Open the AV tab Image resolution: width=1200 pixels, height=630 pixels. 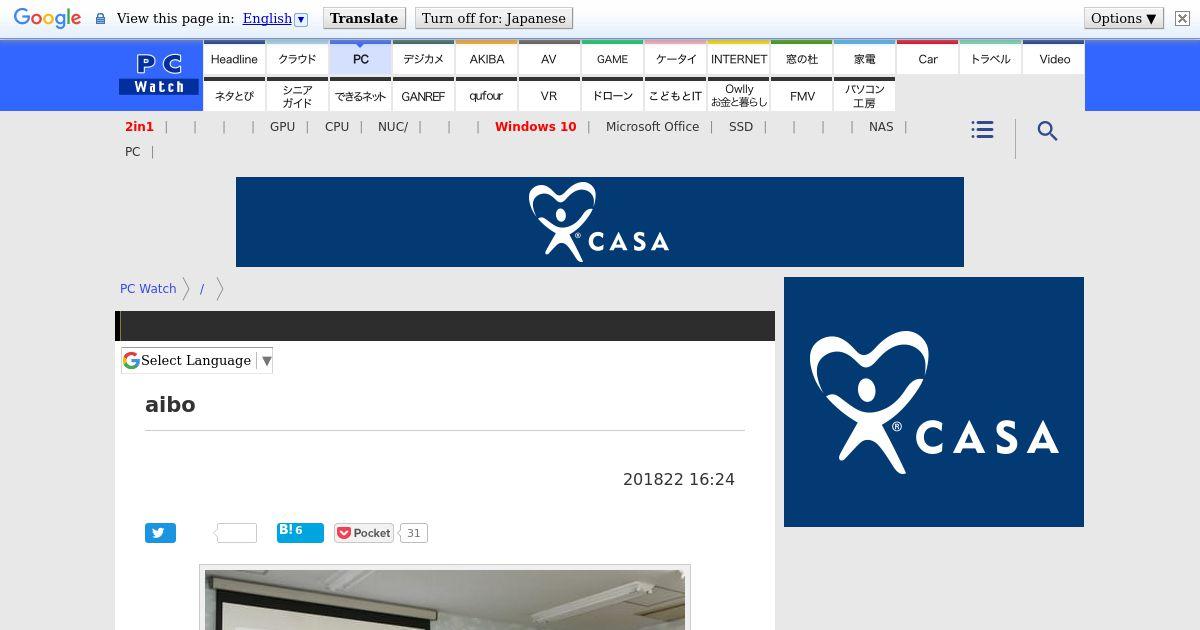click(x=549, y=58)
